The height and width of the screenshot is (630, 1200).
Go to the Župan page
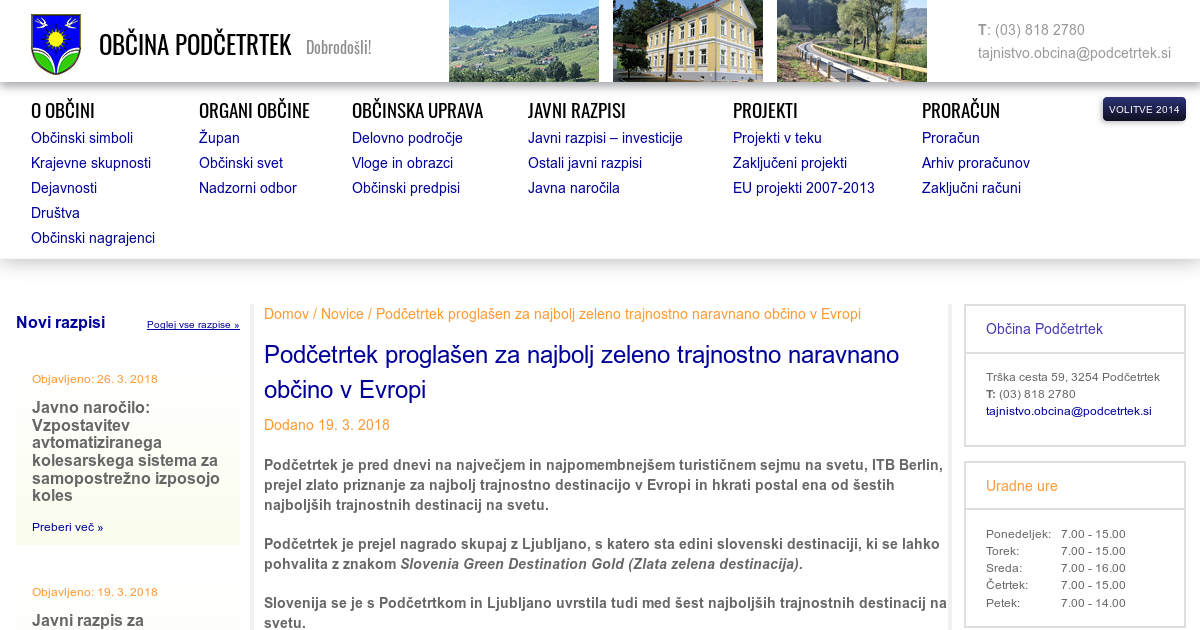tap(219, 138)
